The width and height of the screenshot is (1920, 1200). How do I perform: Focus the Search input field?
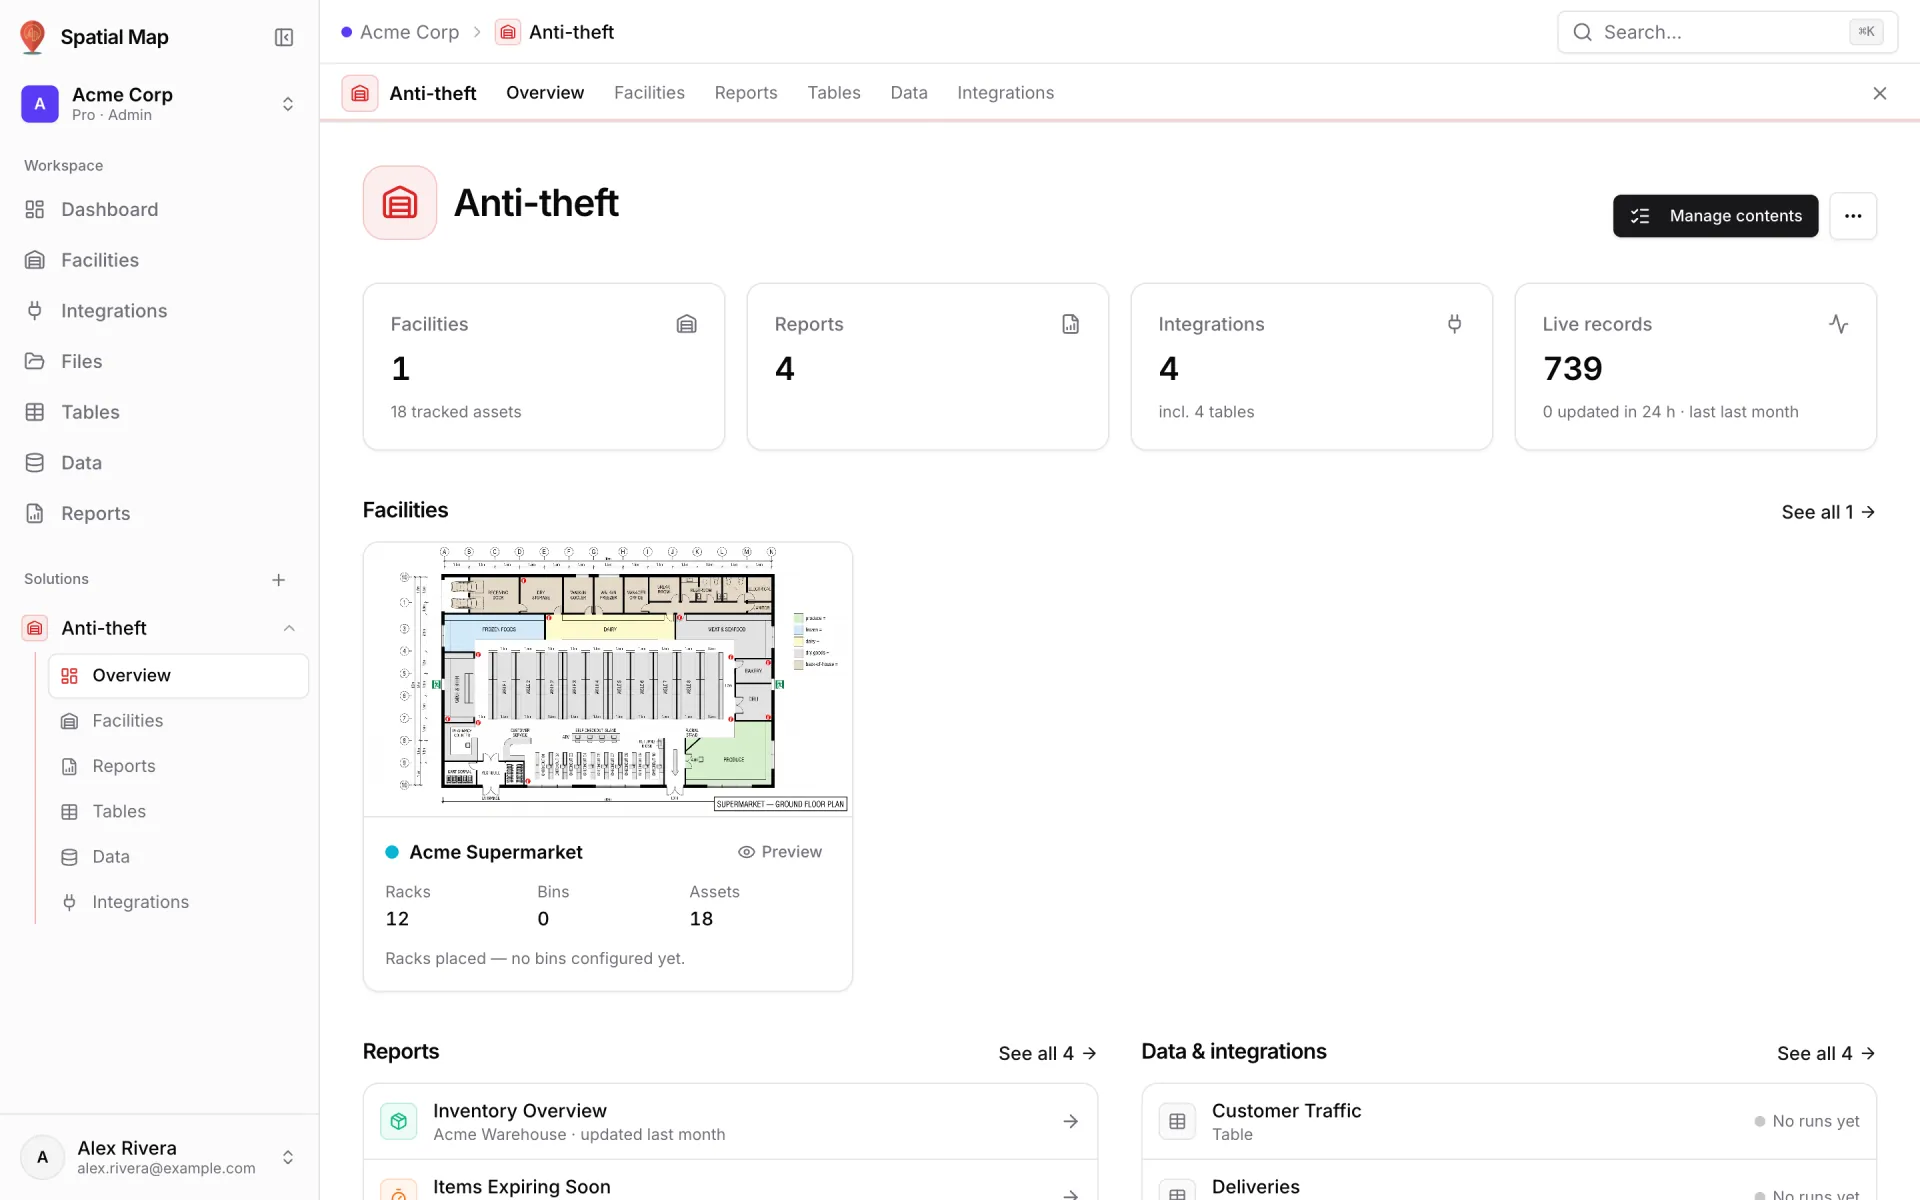pyautogui.click(x=1727, y=32)
